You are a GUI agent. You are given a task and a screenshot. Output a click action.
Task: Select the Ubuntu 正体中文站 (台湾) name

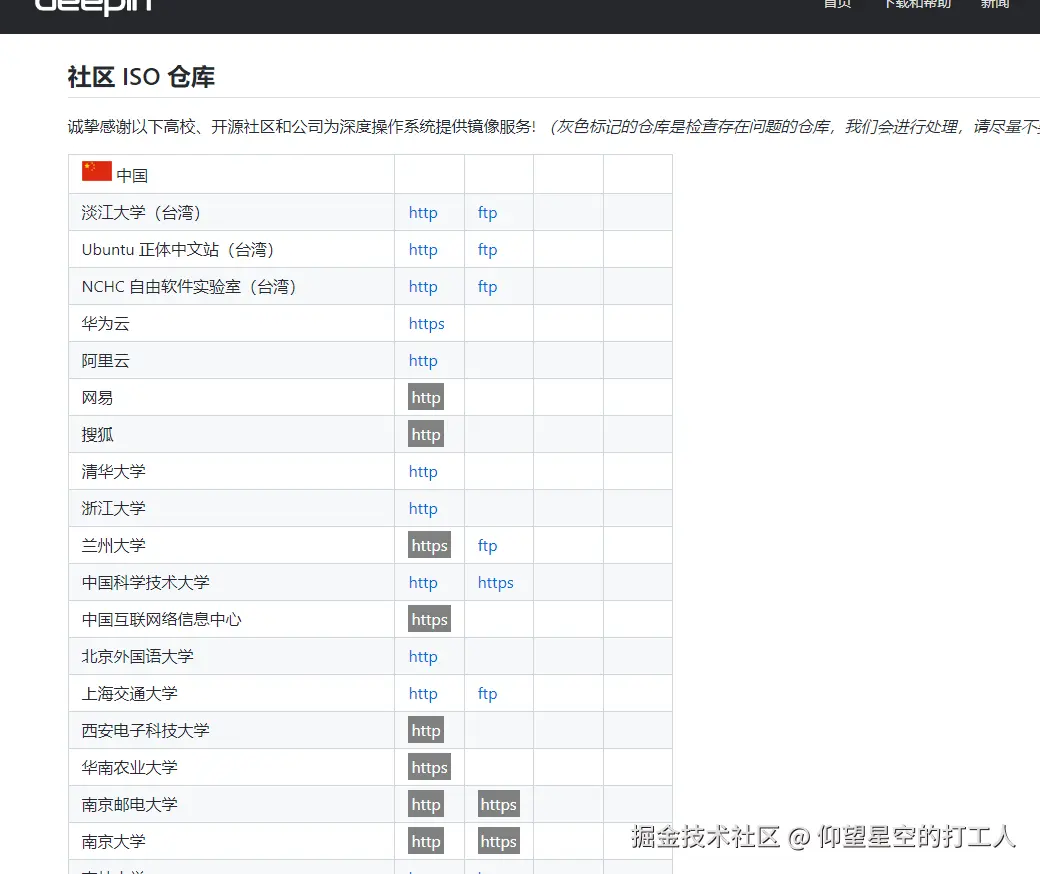(x=178, y=250)
